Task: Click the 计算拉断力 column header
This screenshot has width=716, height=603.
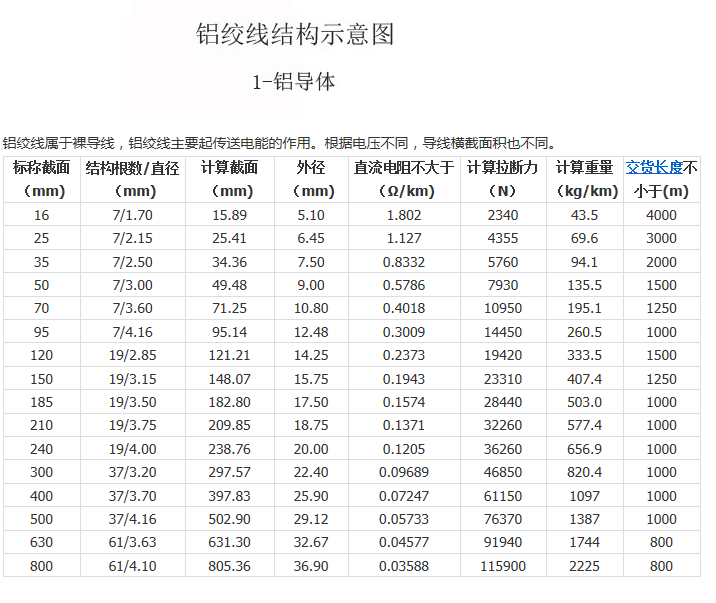Action: 503,179
